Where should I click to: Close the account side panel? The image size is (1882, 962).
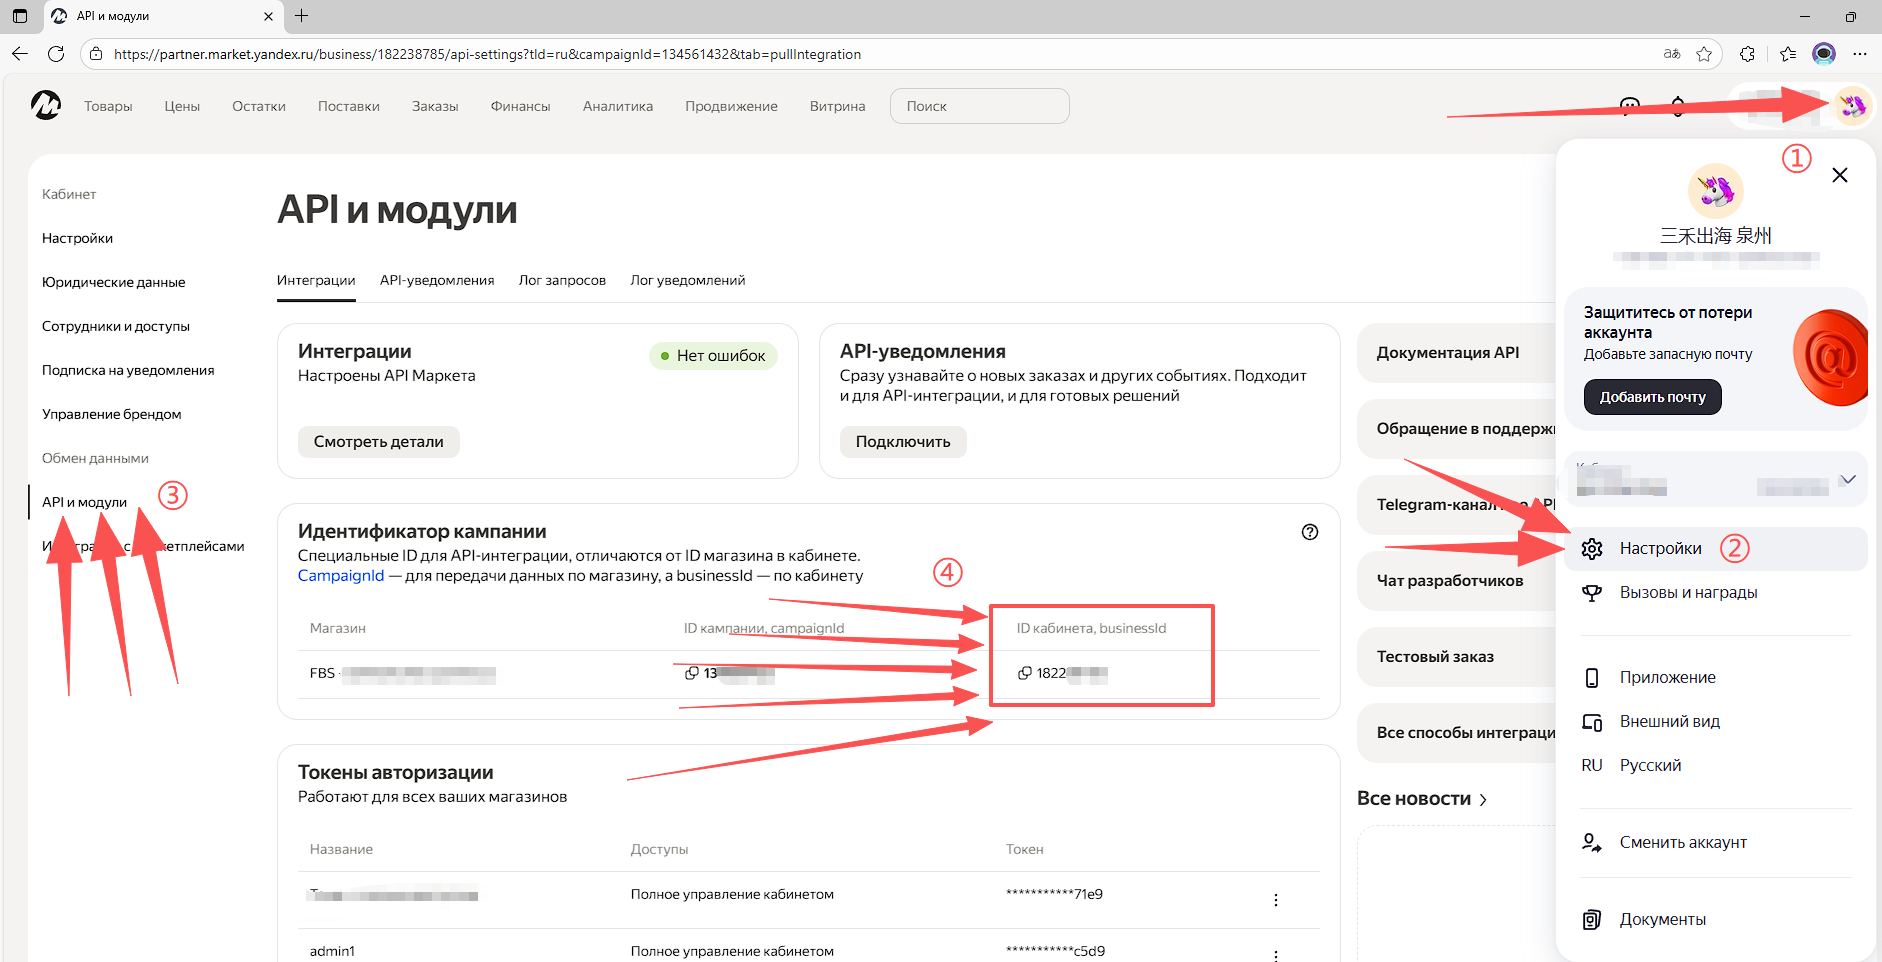[x=1840, y=175]
